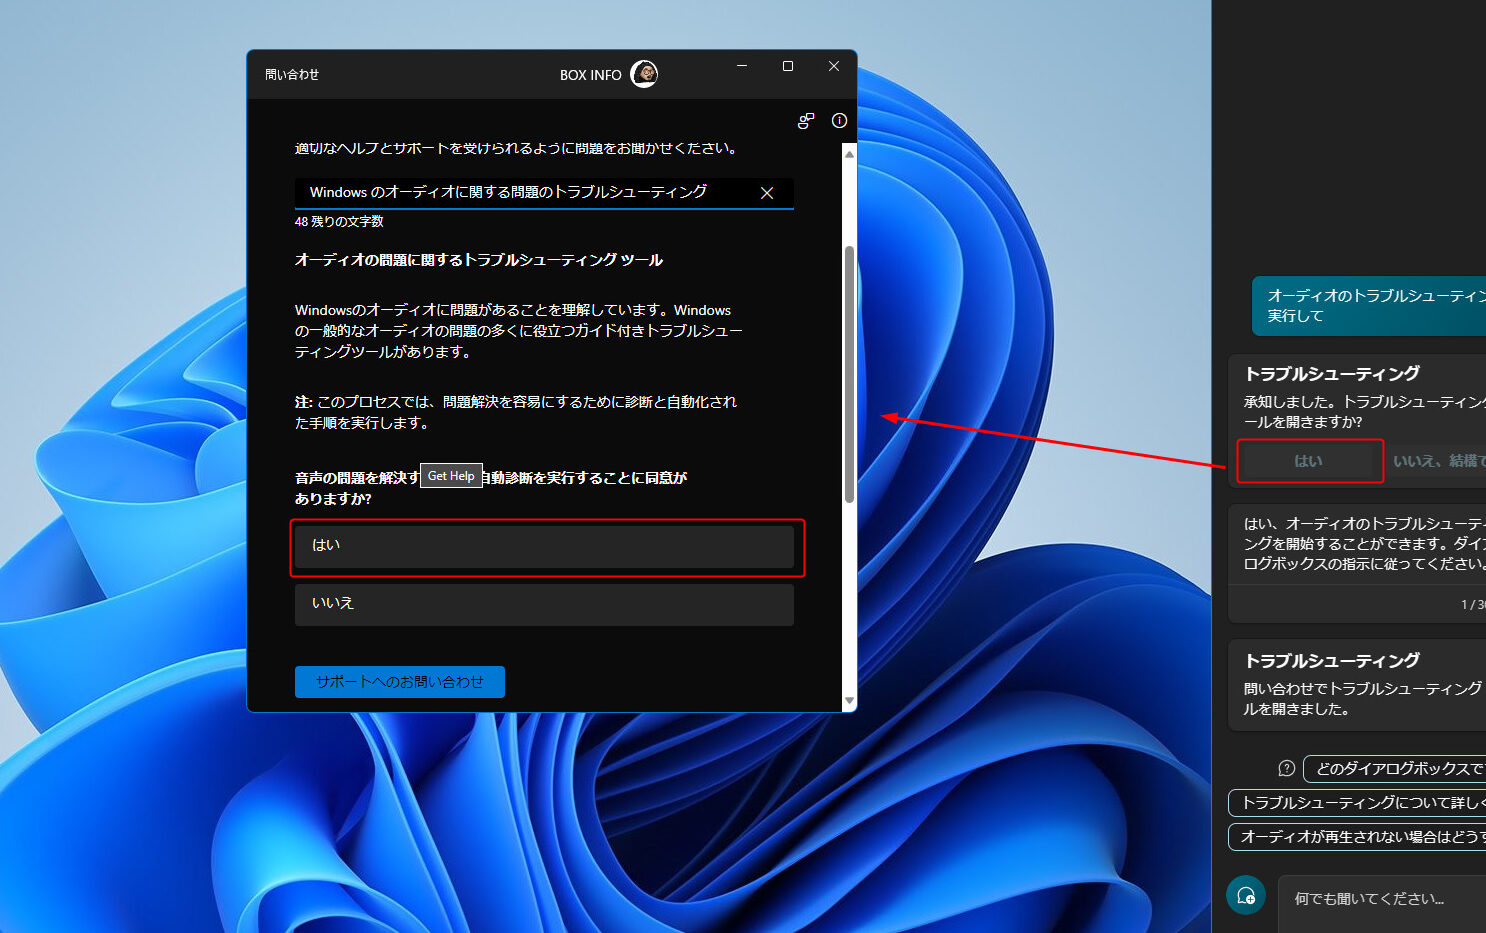Start a new chat topic in Copilot
This screenshot has height=933, width=1486.
coord(1246,895)
